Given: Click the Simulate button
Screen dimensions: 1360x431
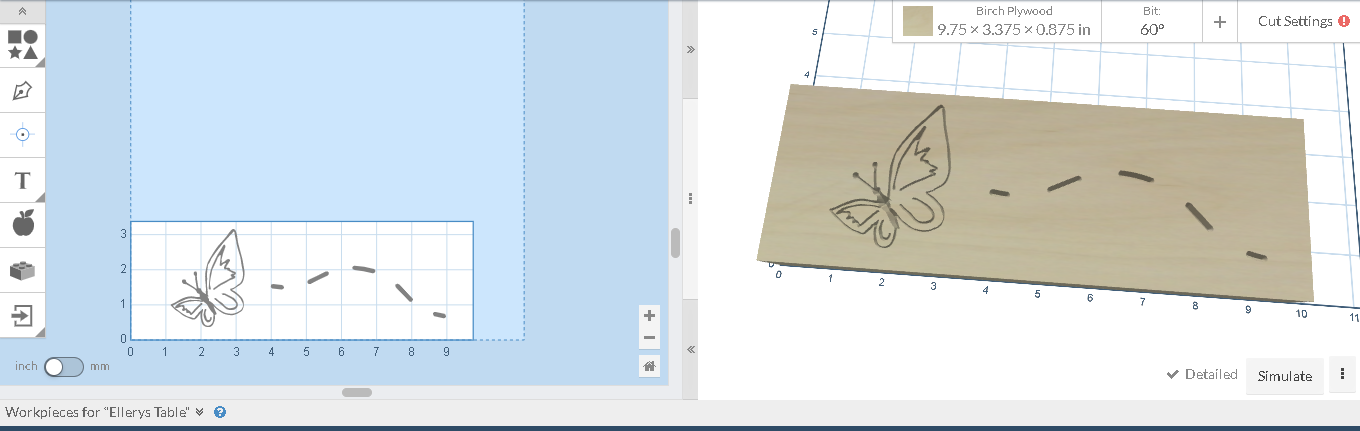Looking at the screenshot, I should [1284, 376].
